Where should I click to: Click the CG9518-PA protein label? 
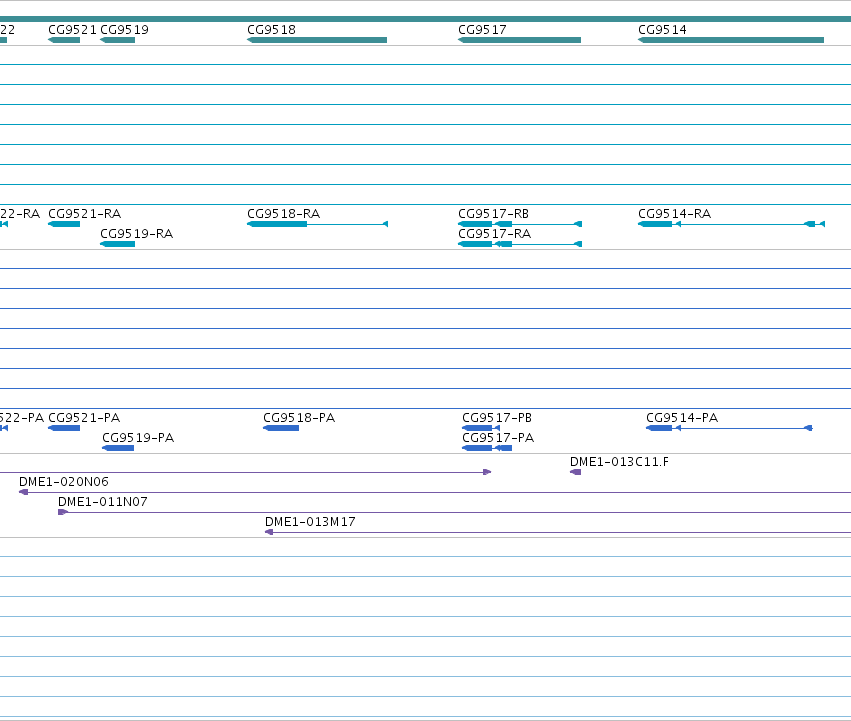click(x=299, y=418)
